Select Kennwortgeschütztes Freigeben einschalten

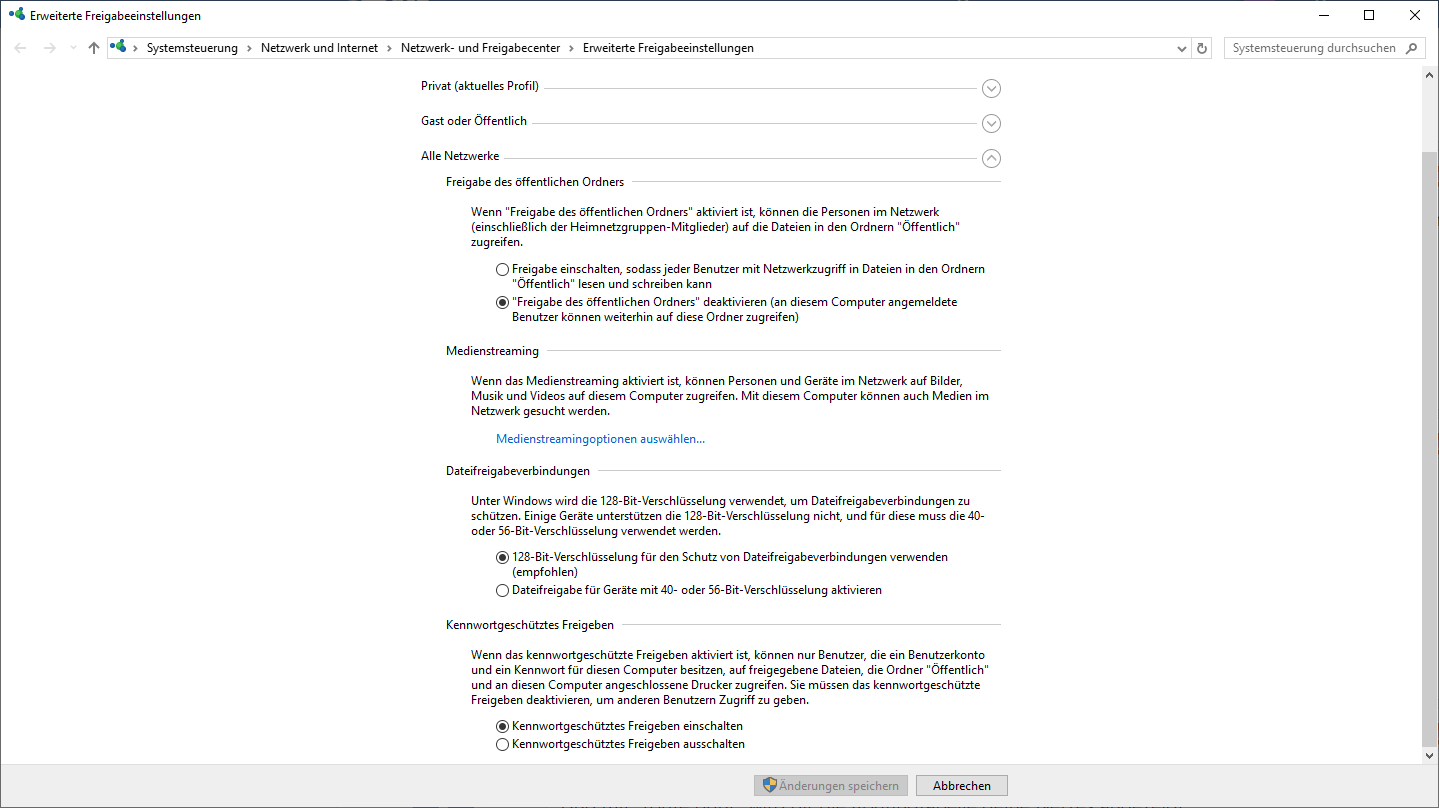(x=502, y=727)
